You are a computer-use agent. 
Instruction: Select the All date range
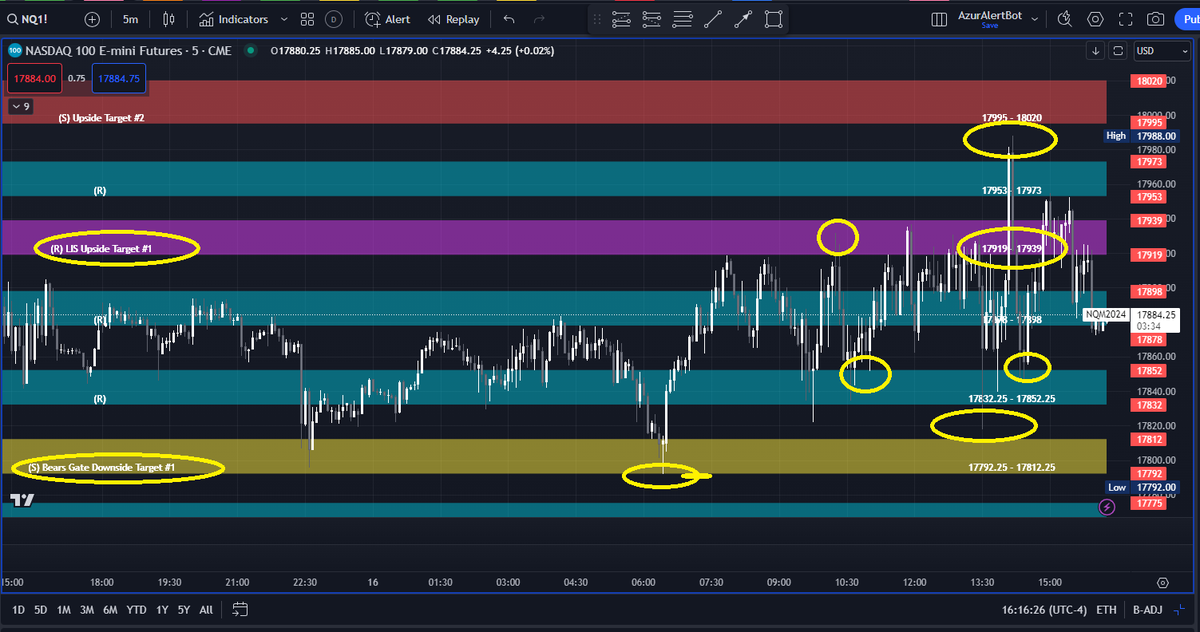(206, 609)
